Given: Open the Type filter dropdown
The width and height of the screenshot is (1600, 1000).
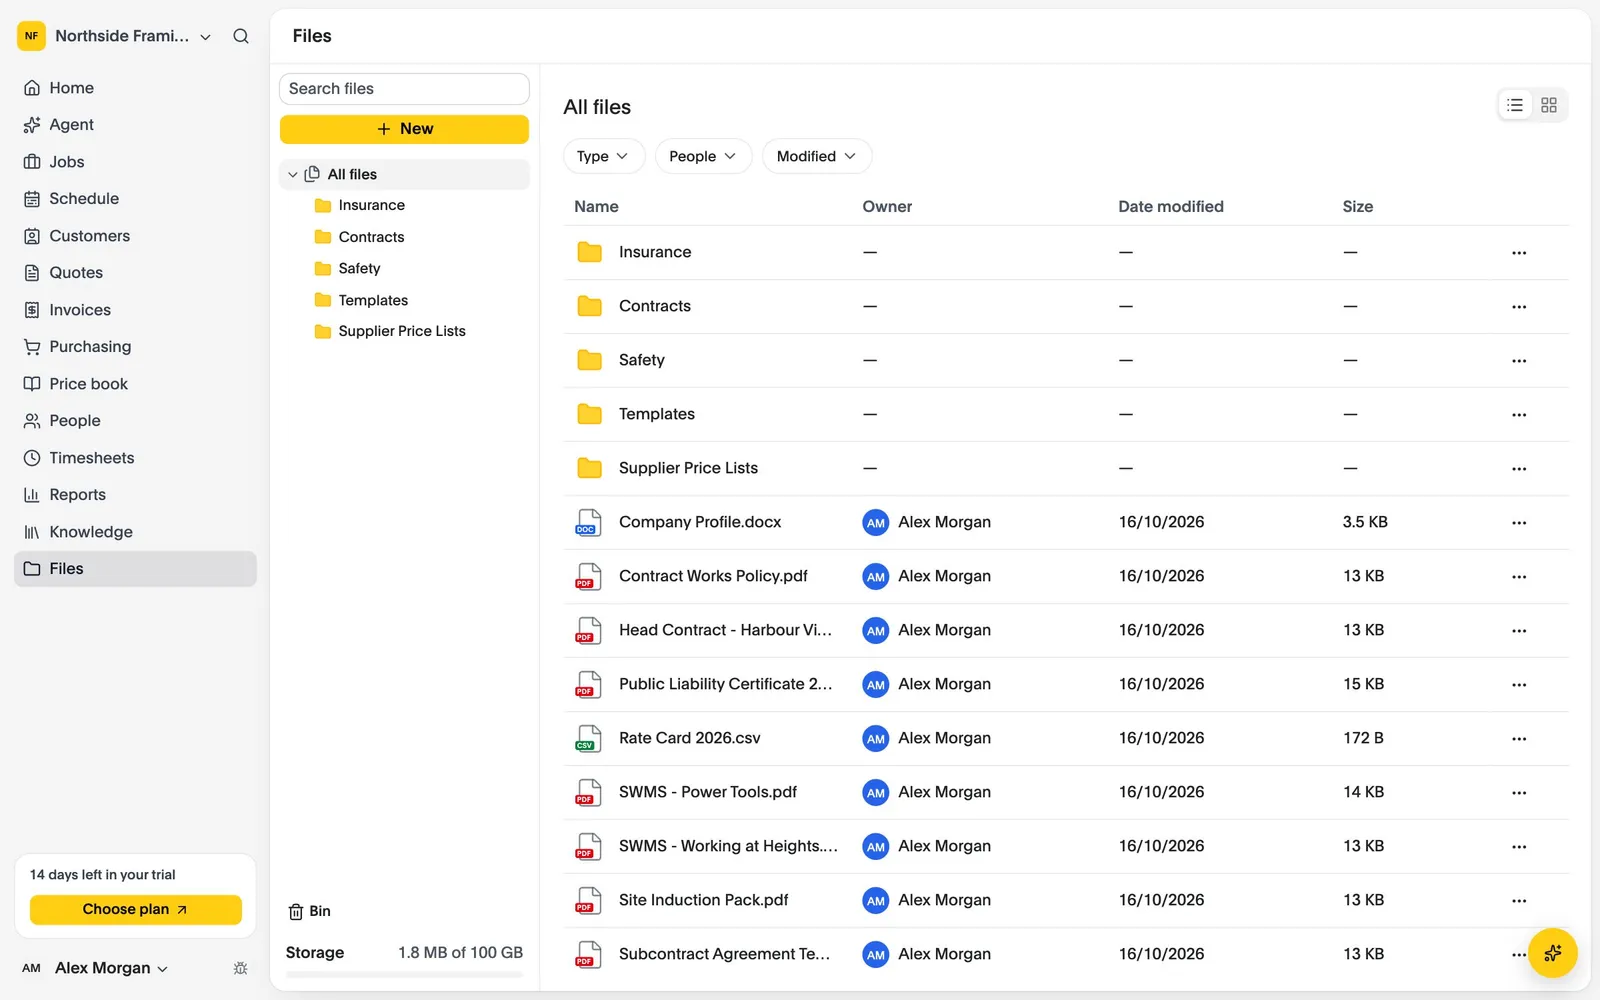Looking at the screenshot, I should (x=603, y=156).
